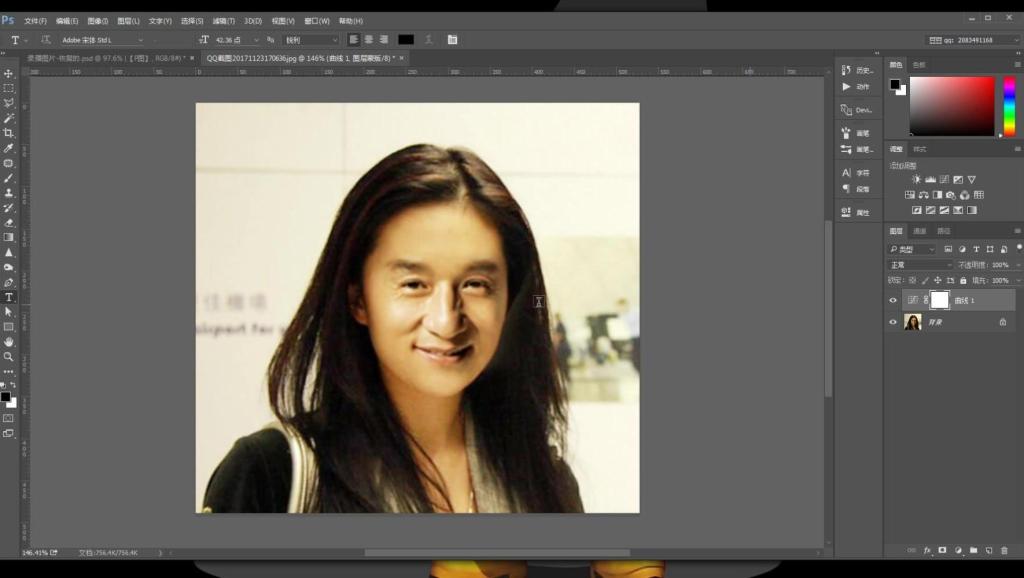Image resolution: width=1024 pixels, height=578 pixels.
Task: Select the Crop tool
Action: click(8, 133)
